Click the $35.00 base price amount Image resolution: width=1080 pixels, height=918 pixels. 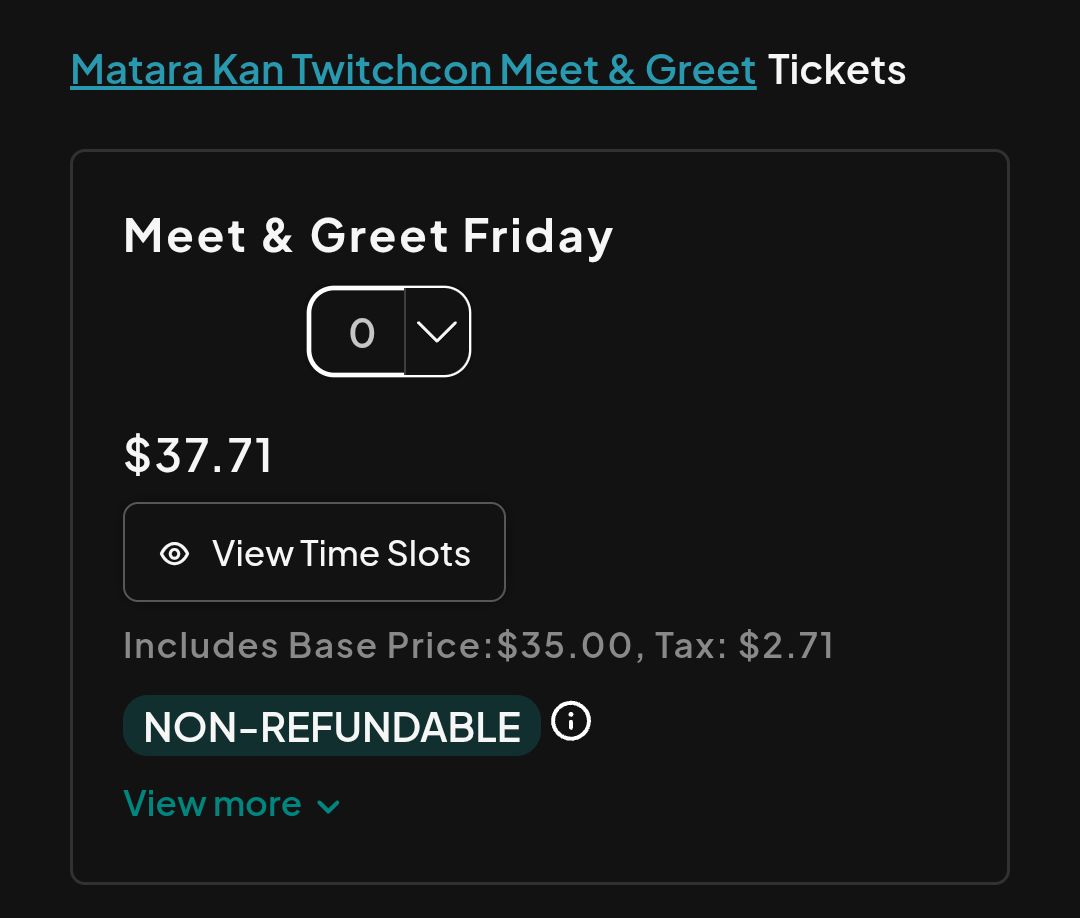[x=565, y=646]
